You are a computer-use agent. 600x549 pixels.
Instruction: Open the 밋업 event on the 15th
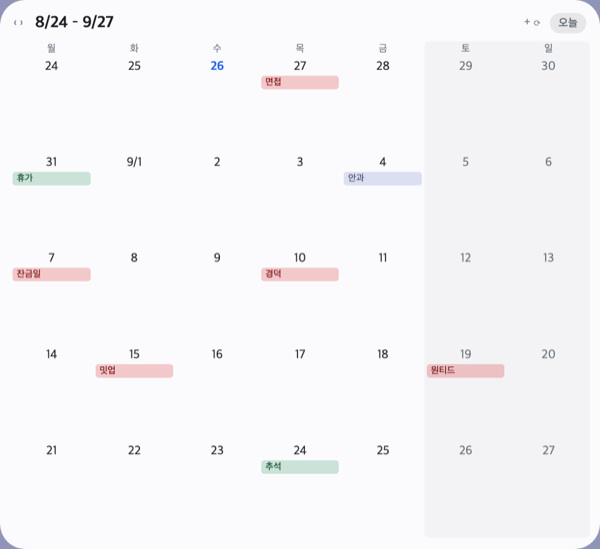pyautogui.click(x=134, y=371)
